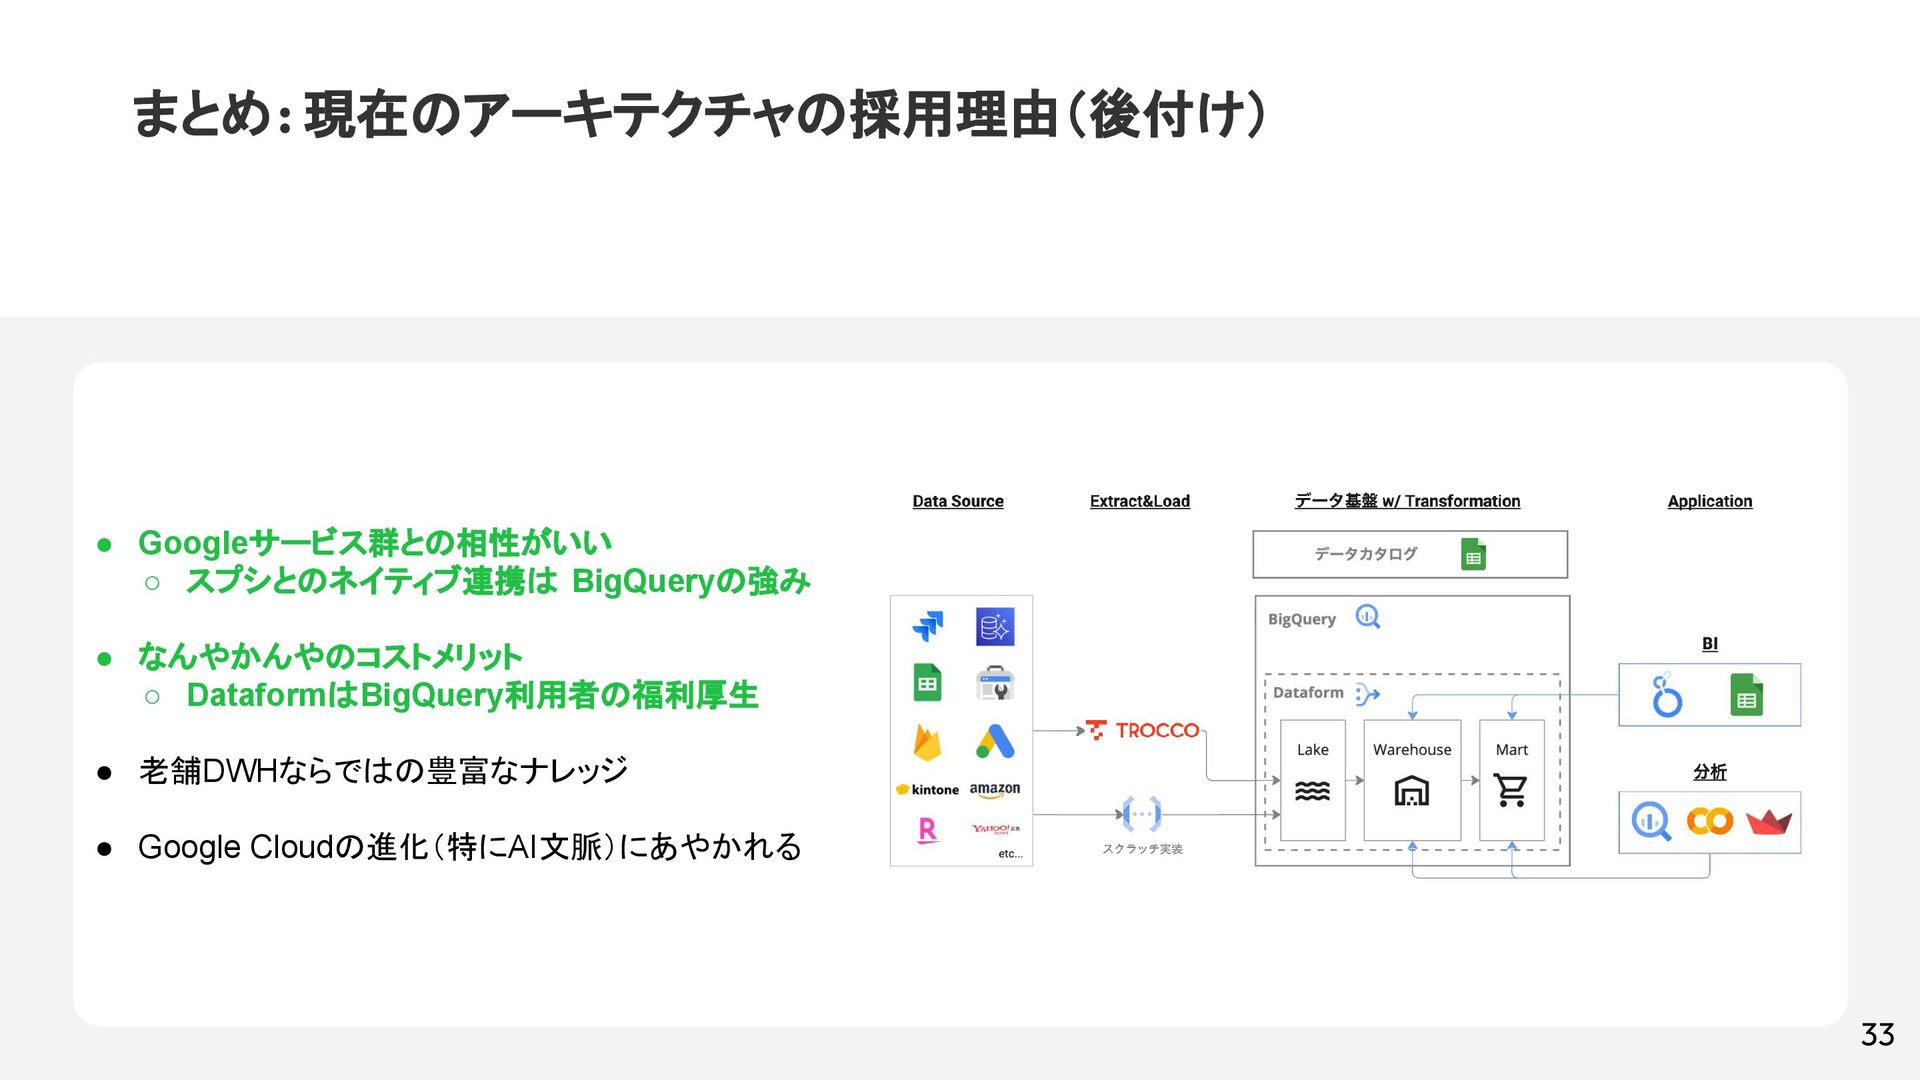Viewport: 1920px width, 1080px height.
Task: Click the Mart shopping cart icon
Action: pyautogui.click(x=1510, y=790)
